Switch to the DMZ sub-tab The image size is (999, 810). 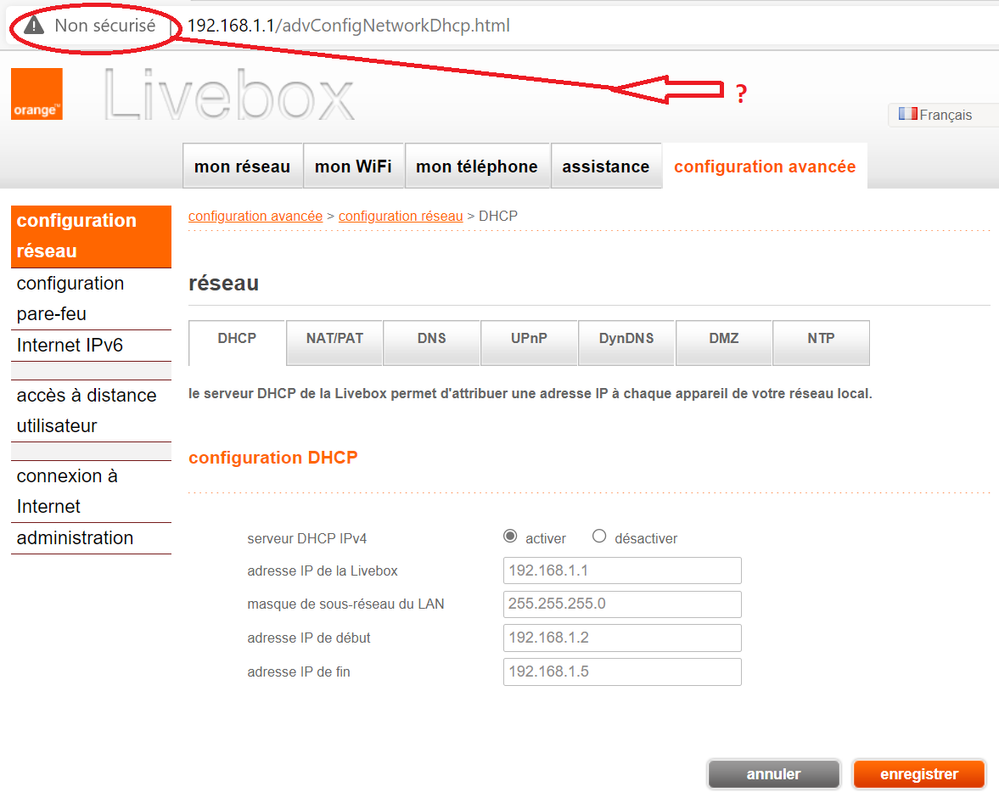tap(724, 342)
